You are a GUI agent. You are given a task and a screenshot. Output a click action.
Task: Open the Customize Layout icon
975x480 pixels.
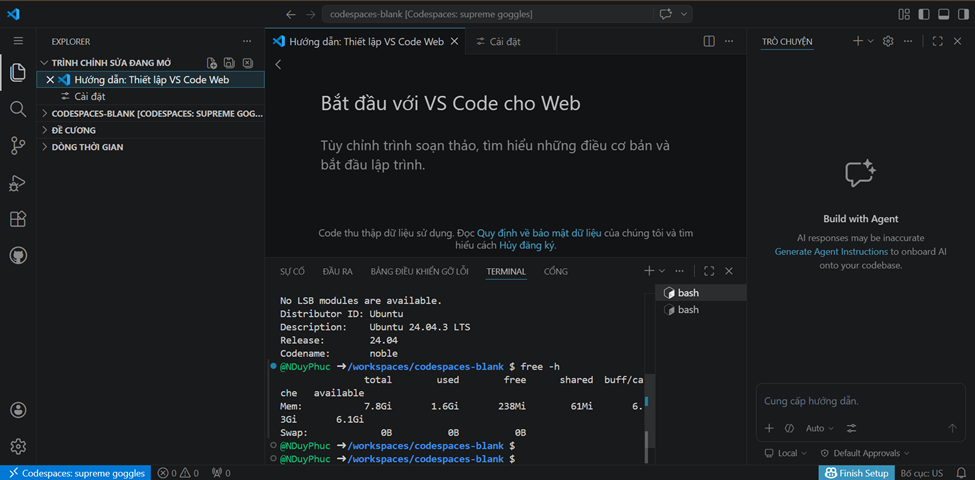tap(904, 14)
